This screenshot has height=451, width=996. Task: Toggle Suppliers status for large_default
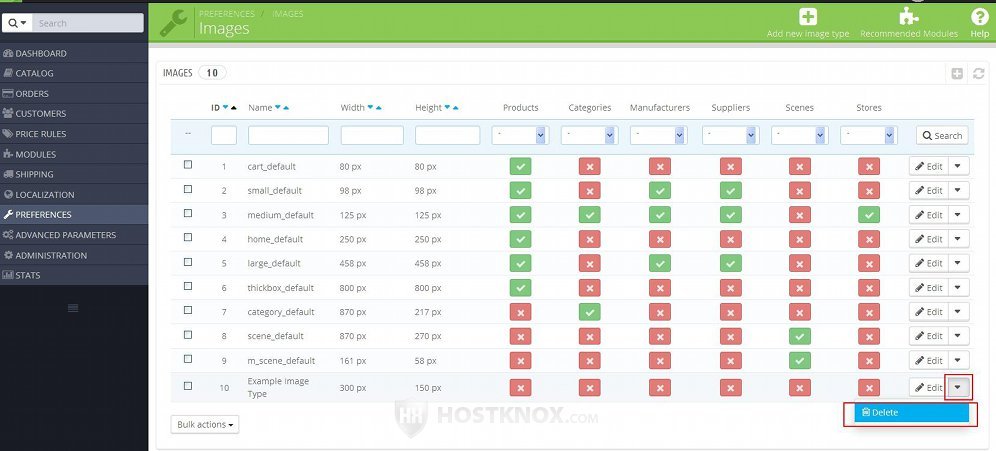[x=730, y=263]
